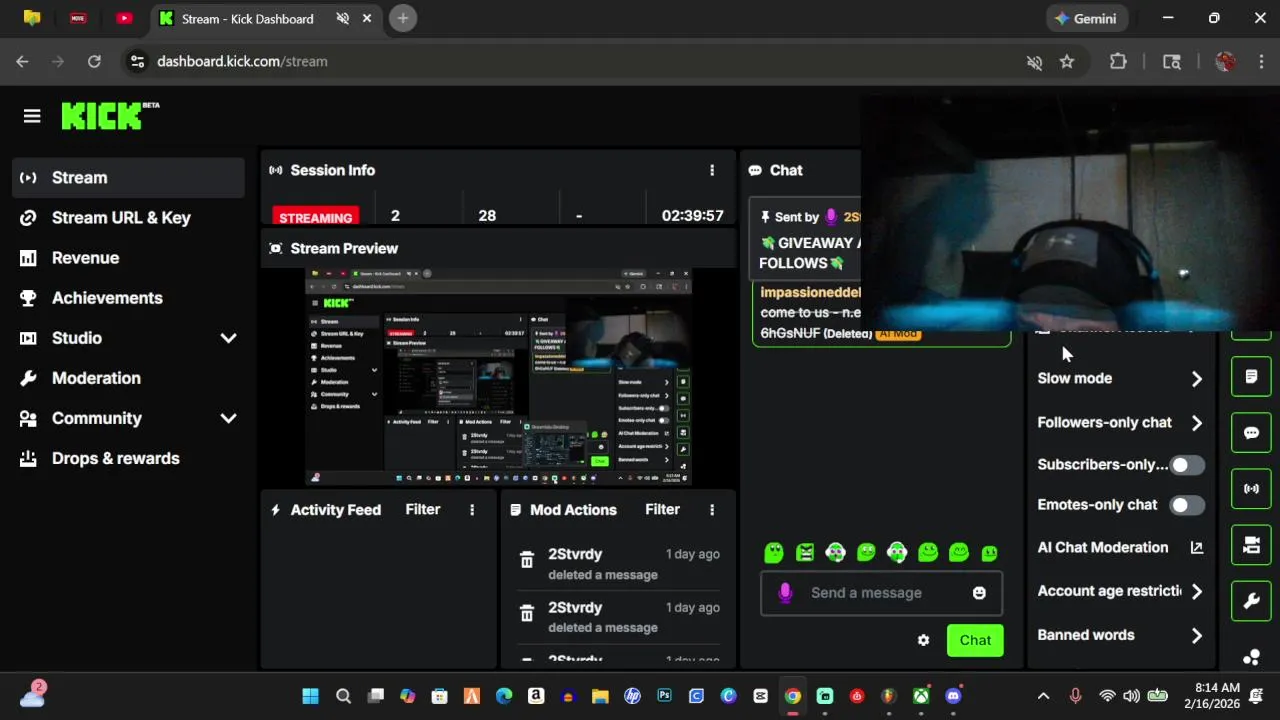The image size is (1280, 720).
Task: Open the notes panel icon in right rail
Action: coord(1251,377)
